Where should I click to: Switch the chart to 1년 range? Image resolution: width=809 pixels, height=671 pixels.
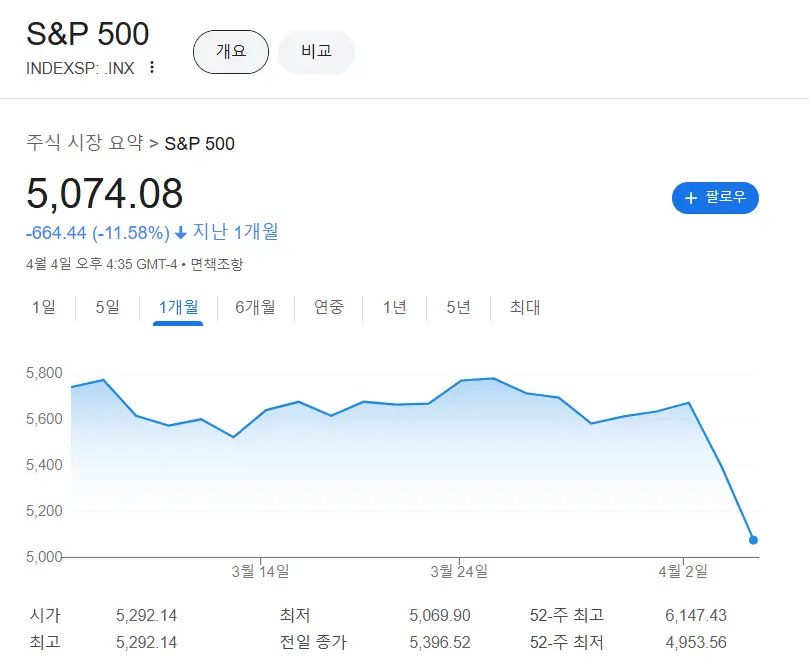coord(394,307)
